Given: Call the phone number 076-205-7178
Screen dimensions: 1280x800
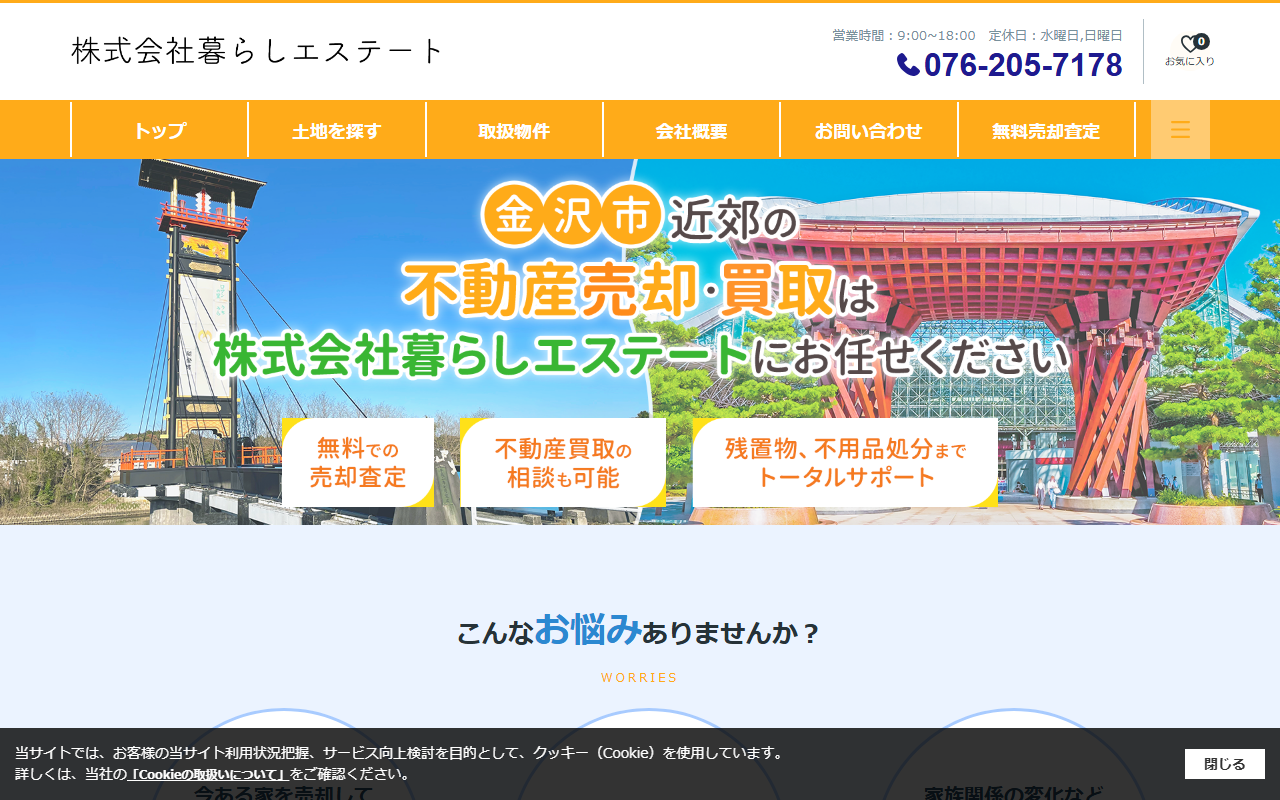Looking at the screenshot, I should point(1023,65).
